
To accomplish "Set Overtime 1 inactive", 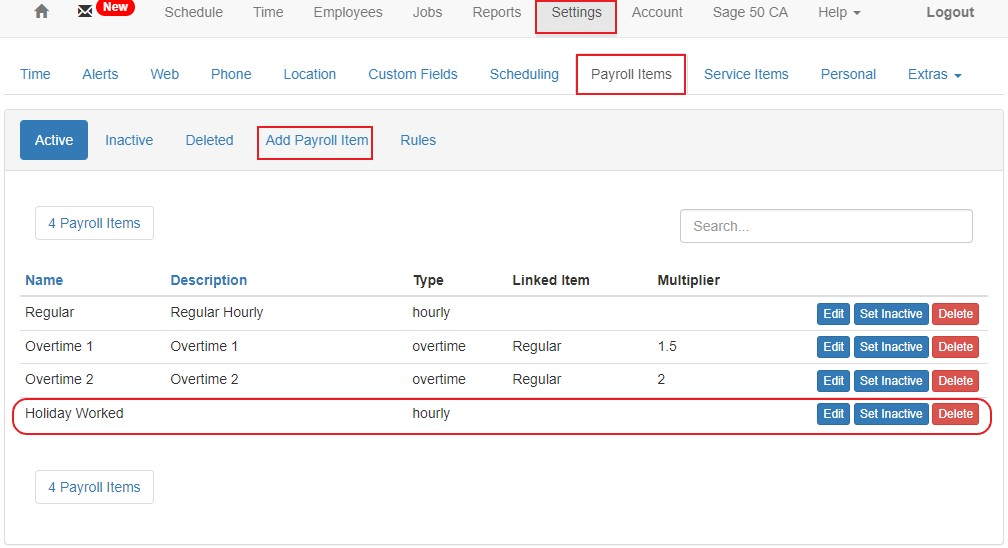I will point(891,347).
